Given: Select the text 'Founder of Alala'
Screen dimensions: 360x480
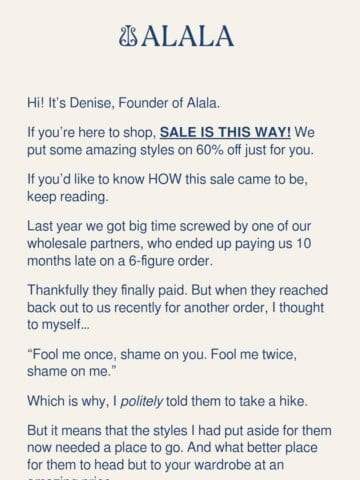Looking at the screenshot, I should tap(168, 103).
